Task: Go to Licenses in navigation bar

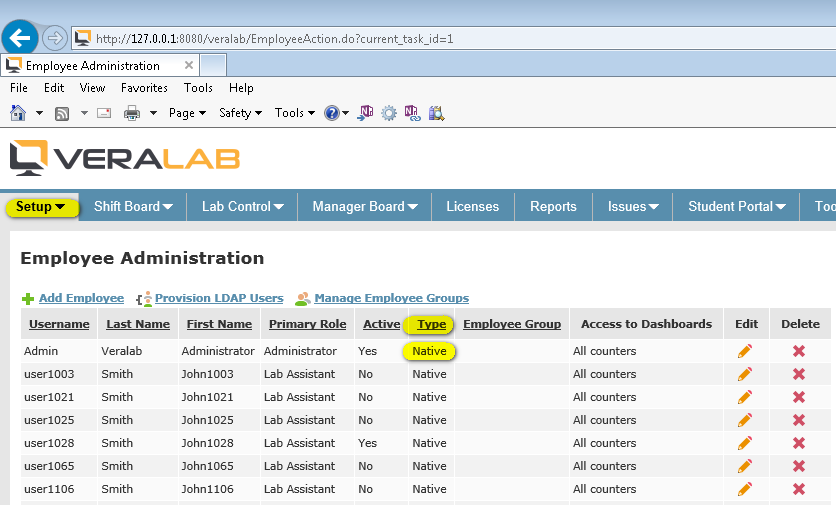Action: point(472,206)
